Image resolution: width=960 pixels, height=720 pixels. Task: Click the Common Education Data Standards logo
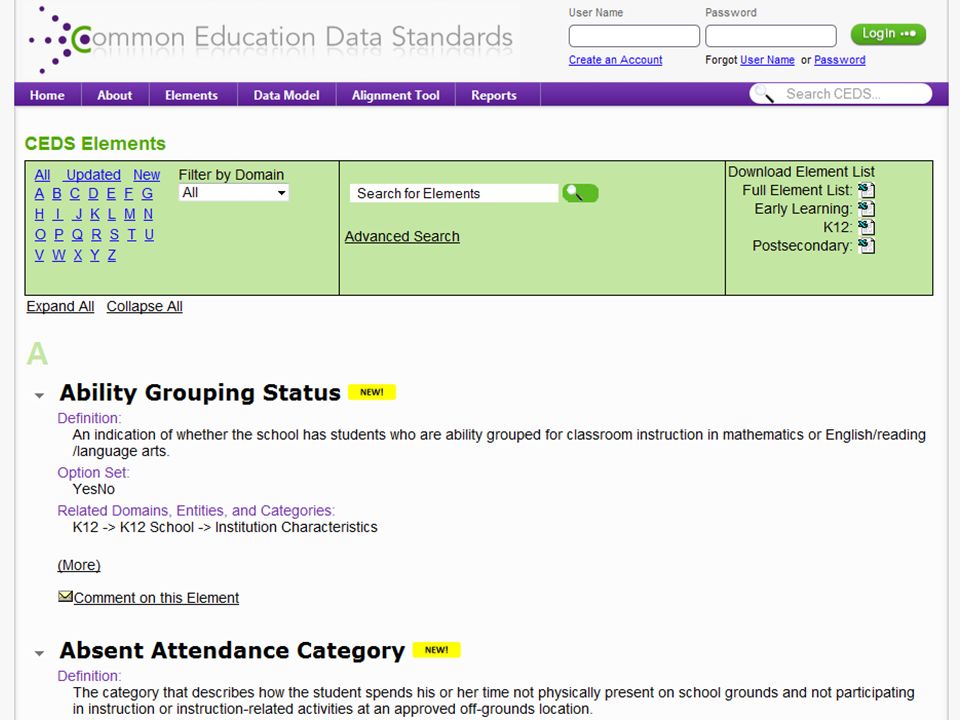[x=271, y=39]
